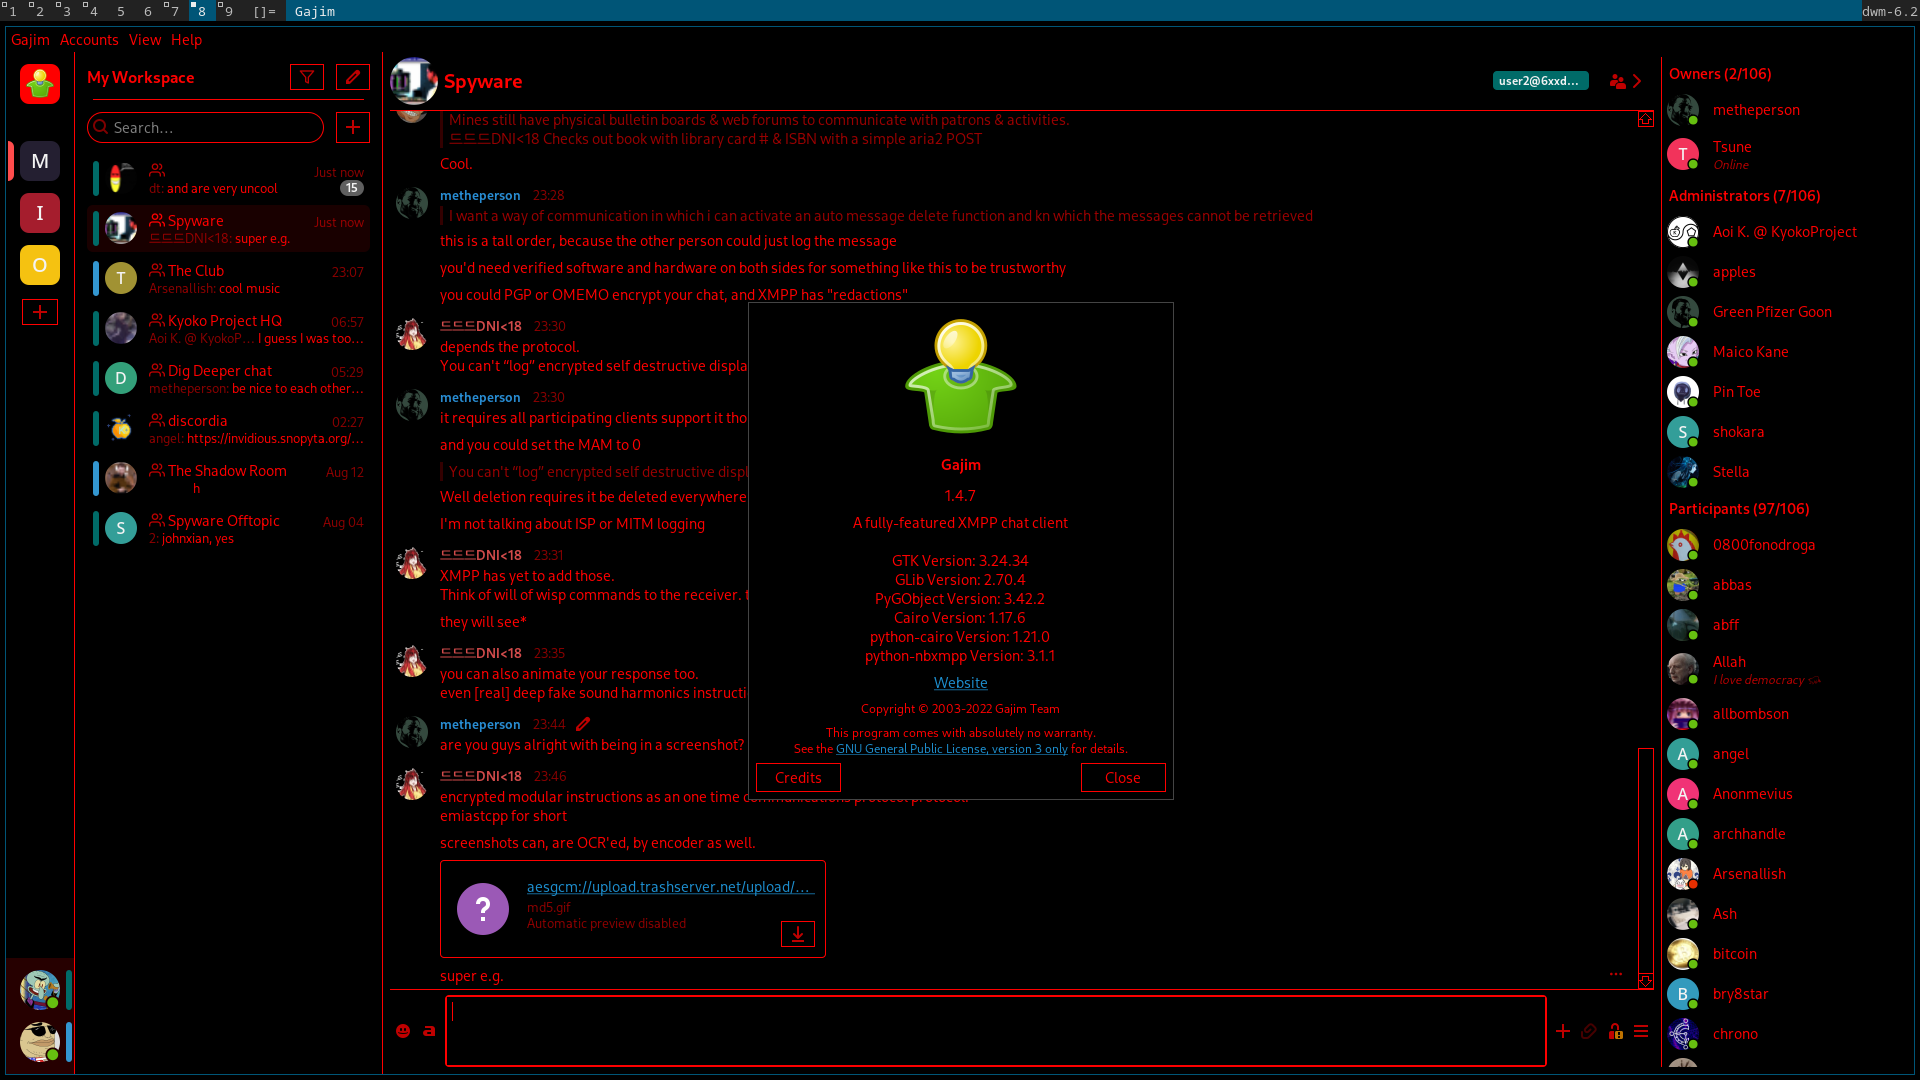
Task: Open the Website link in the About dialog
Action: 960,682
